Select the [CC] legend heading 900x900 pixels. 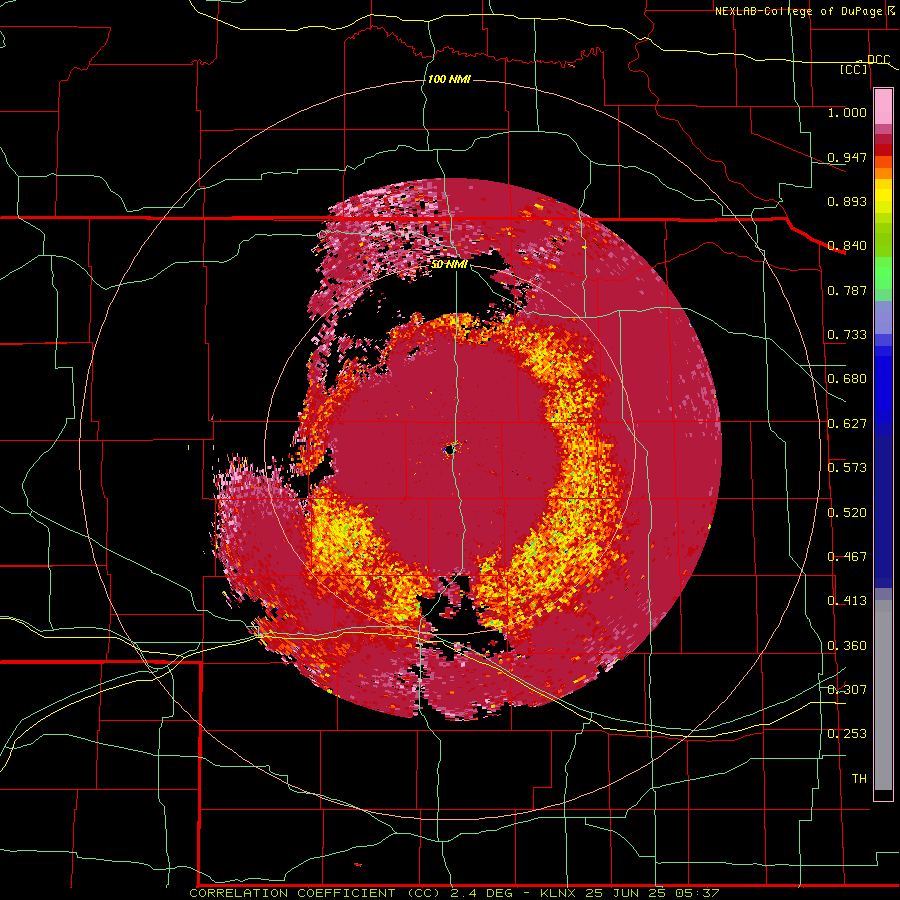(x=854, y=69)
